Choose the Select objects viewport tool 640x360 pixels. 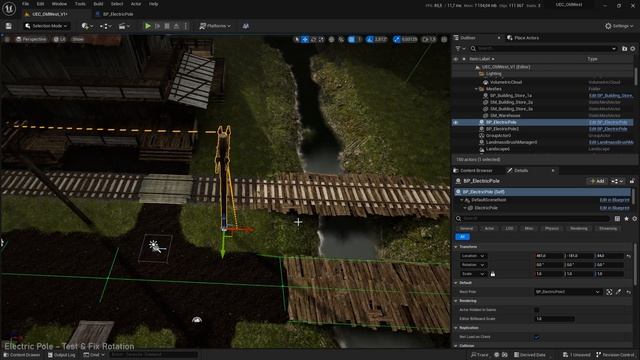297,40
